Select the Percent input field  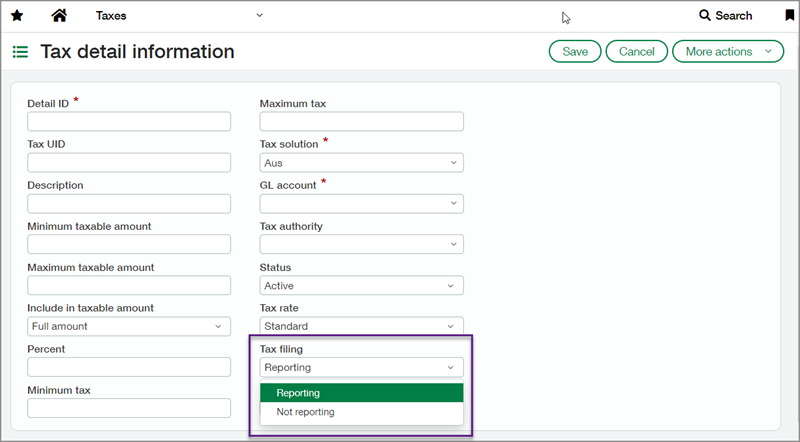[129, 367]
